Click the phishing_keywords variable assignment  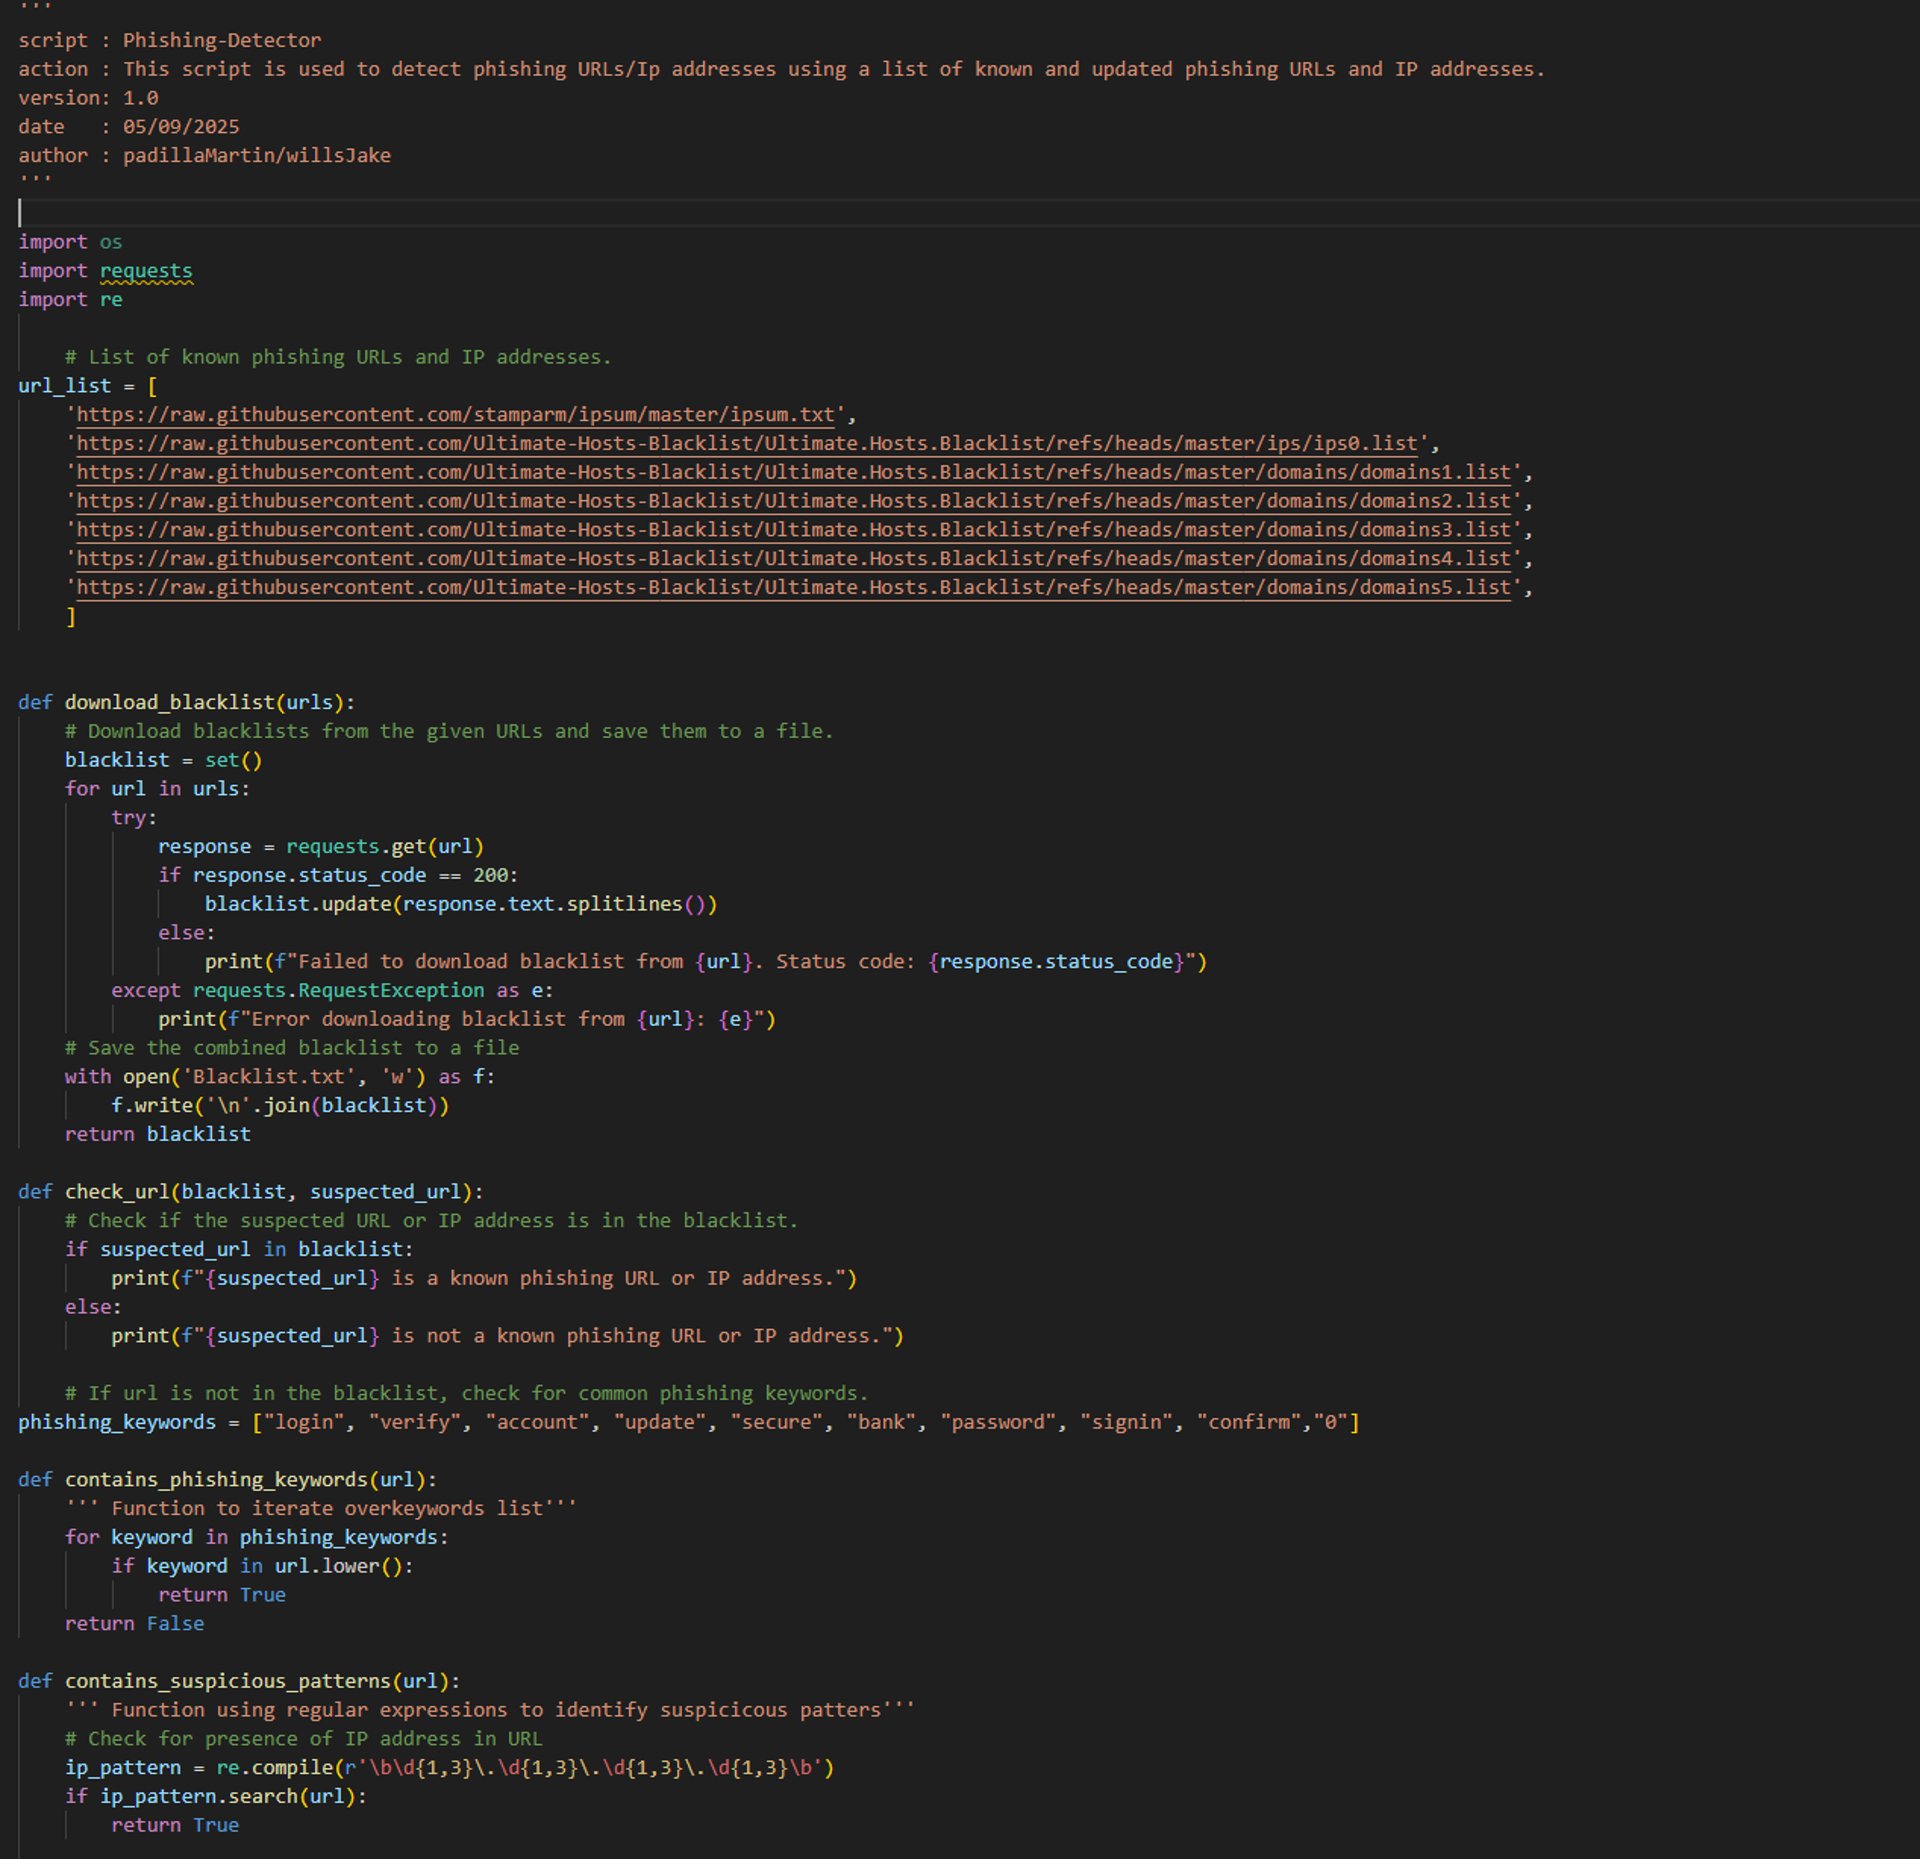coord(117,1422)
